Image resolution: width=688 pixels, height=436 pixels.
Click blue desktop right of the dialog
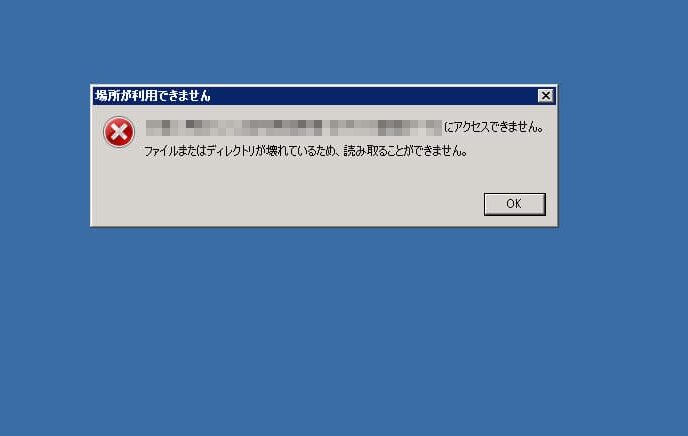click(623, 156)
